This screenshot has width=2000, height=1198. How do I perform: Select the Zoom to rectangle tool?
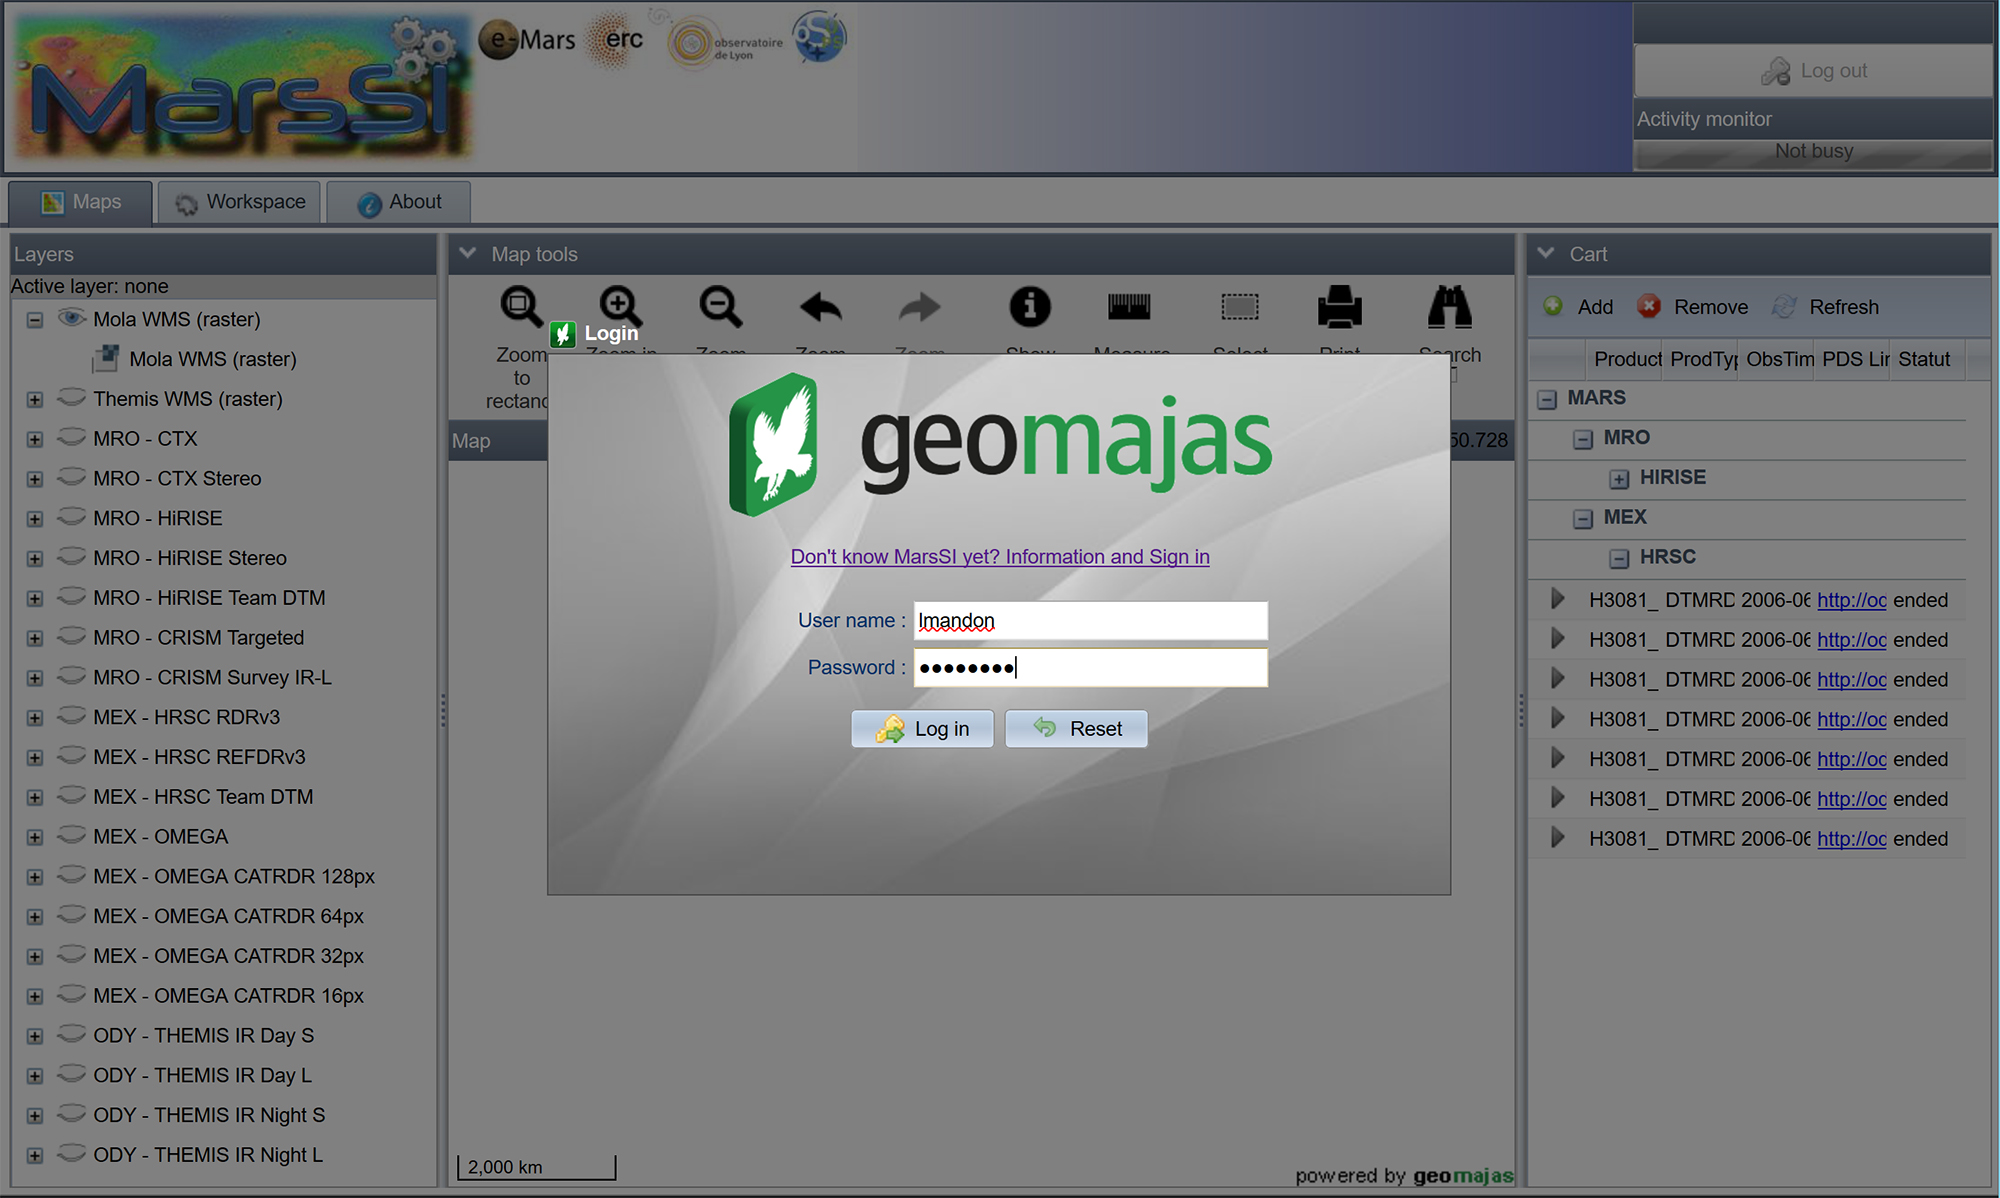521,306
